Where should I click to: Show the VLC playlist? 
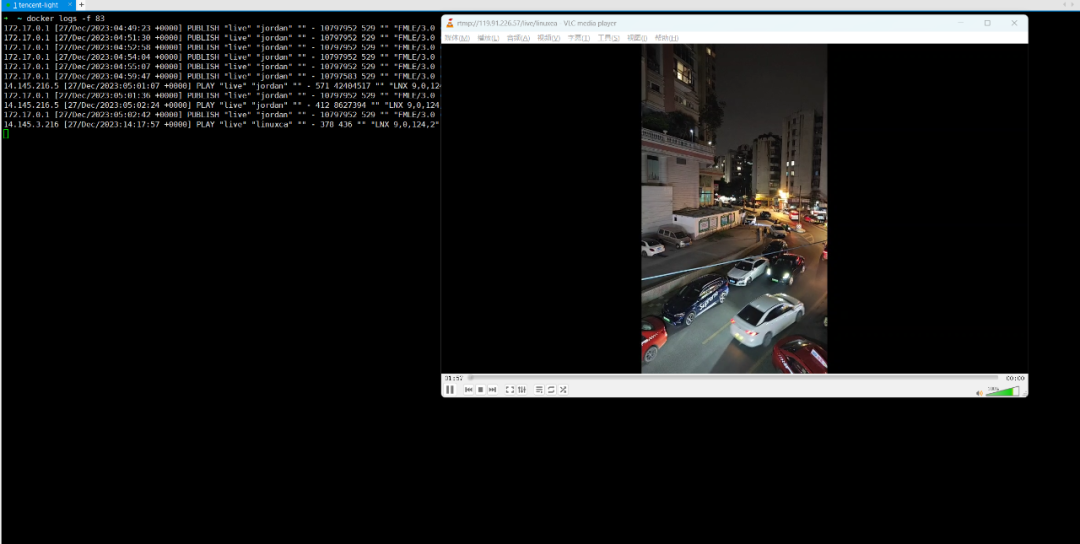coord(539,390)
